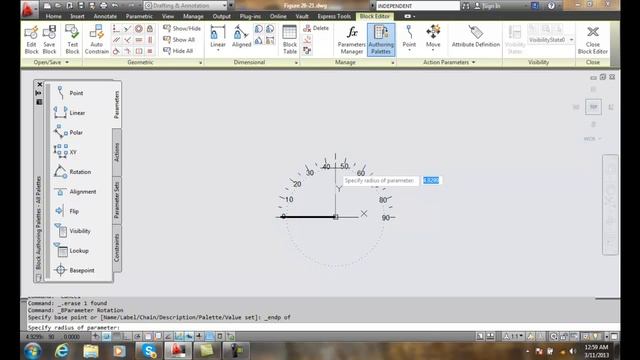640x360 pixels.
Task: Open the Parametric ribbon tab
Action: click(x=139, y=16)
